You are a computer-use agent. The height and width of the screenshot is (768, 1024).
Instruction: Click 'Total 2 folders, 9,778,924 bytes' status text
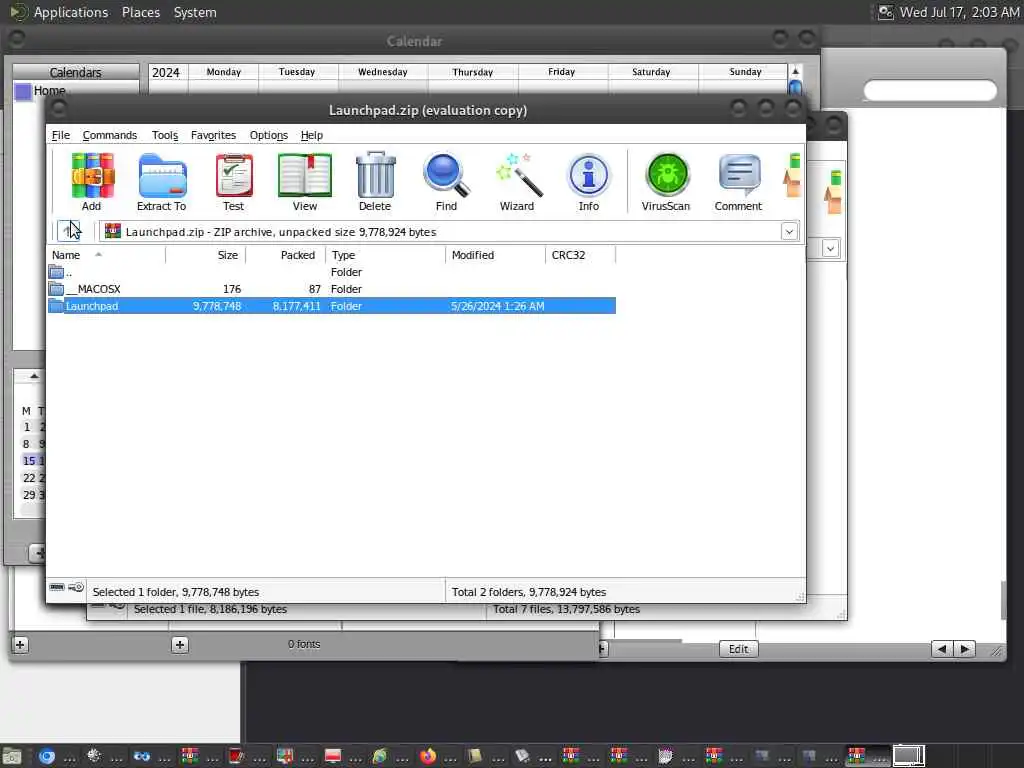point(529,592)
